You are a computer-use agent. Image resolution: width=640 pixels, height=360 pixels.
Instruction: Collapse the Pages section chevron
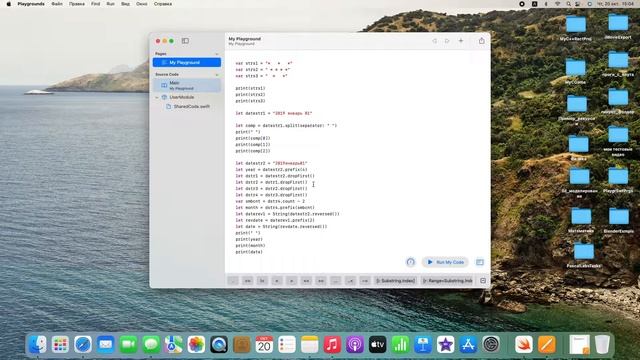(x=217, y=54)
